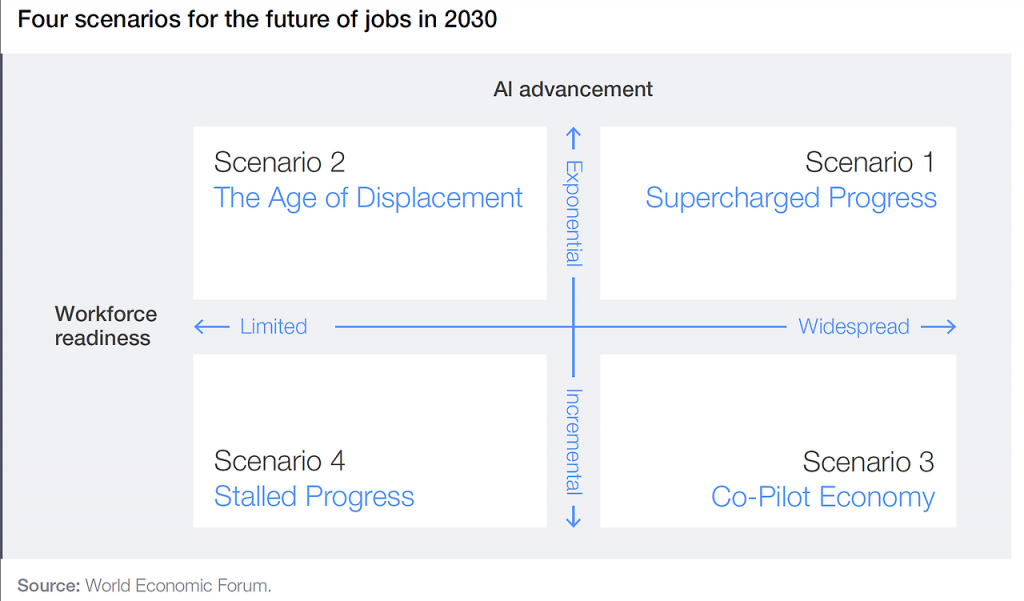Image resolution: width=1024 pixels, height=601 pixels.
Task: Click the chart title about 2030 jobs
Action: coord(257,19)
